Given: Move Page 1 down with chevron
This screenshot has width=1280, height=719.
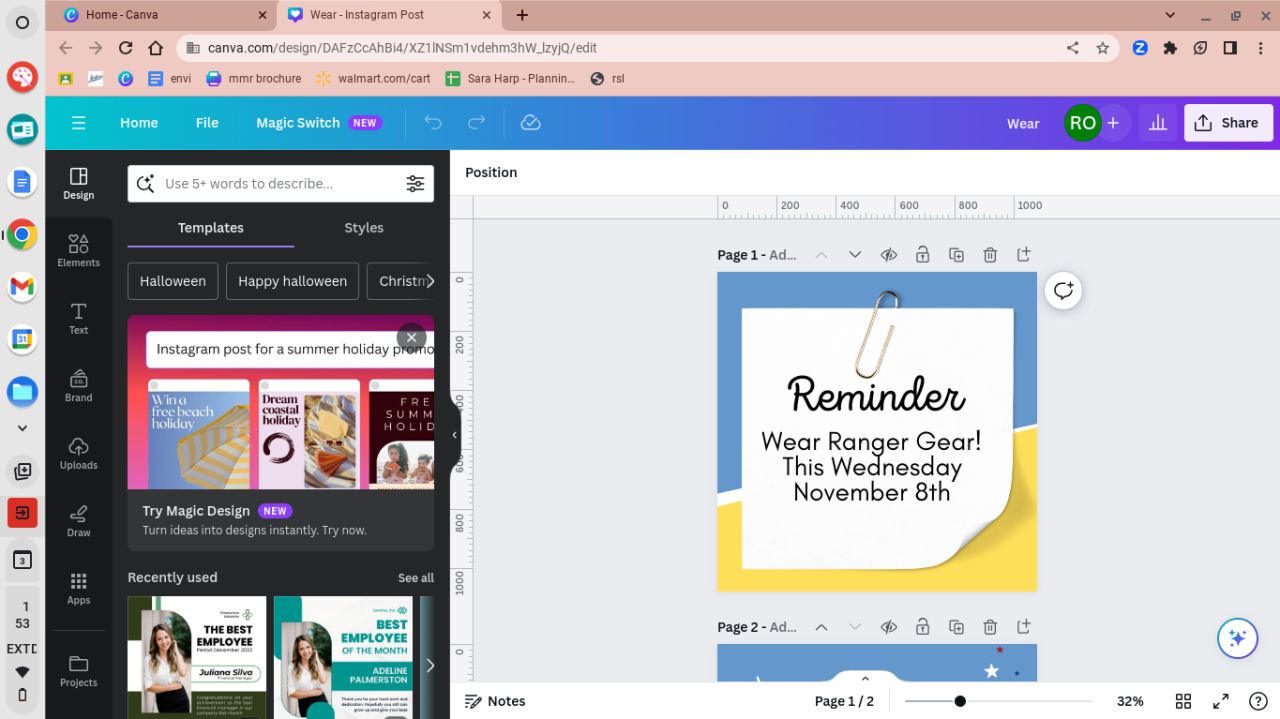Looking at the screenshot, I should (x=855, y=255).
